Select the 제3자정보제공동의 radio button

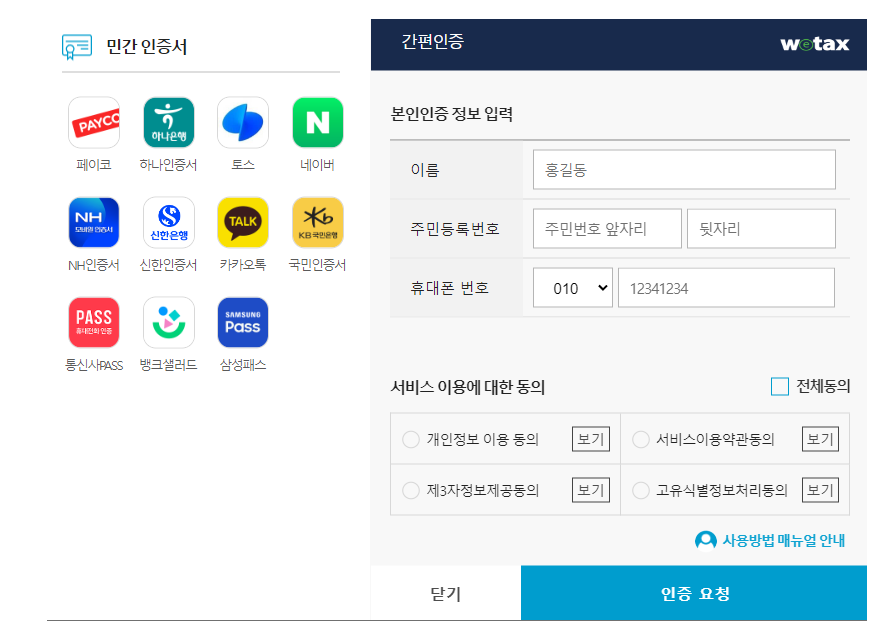(411, 490)
